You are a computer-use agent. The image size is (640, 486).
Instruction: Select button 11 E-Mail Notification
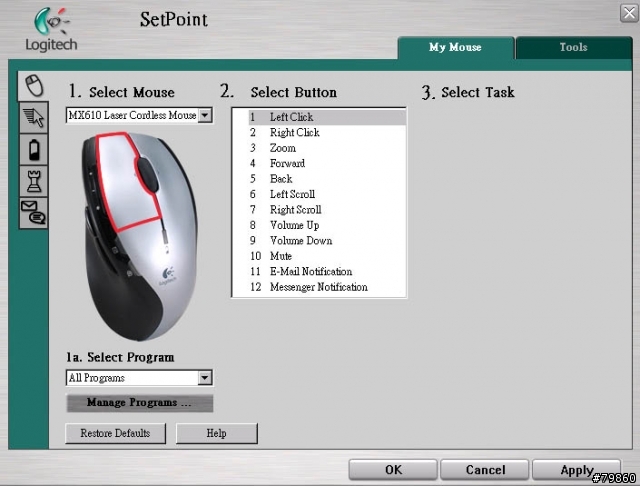coord(327,272)
